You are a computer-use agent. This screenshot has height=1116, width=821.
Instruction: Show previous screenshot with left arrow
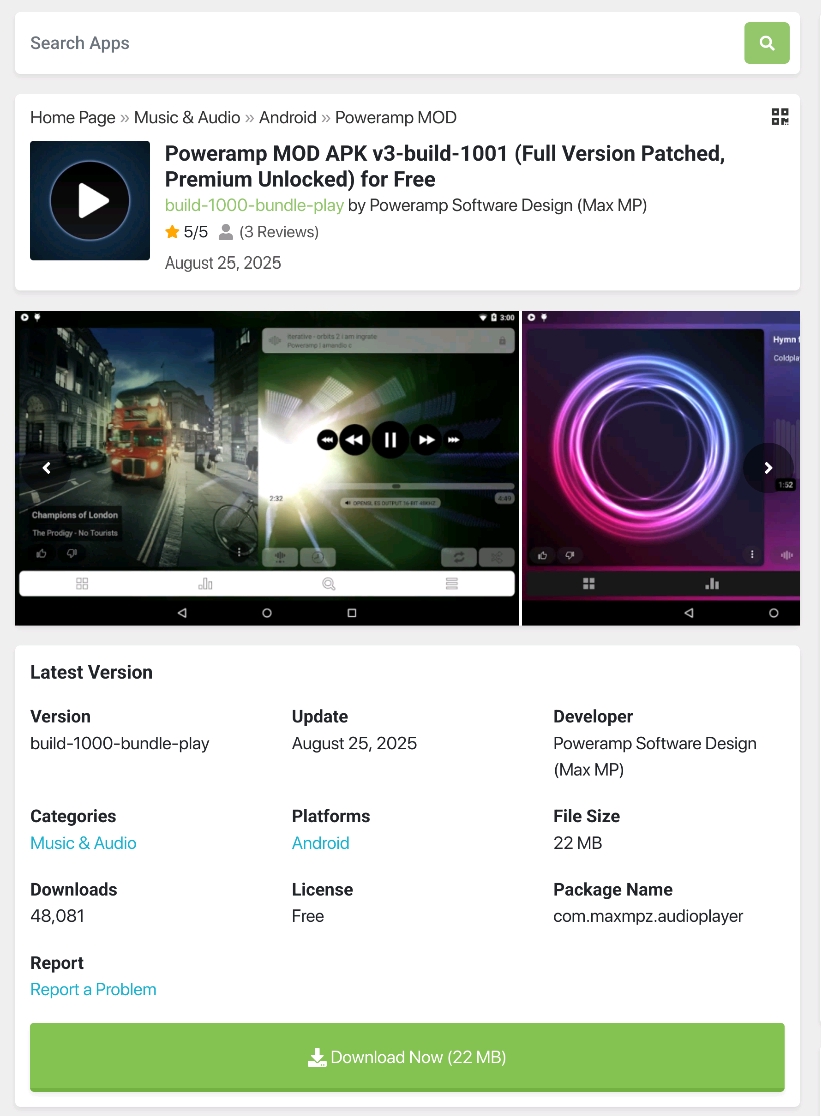coord(46,468)
